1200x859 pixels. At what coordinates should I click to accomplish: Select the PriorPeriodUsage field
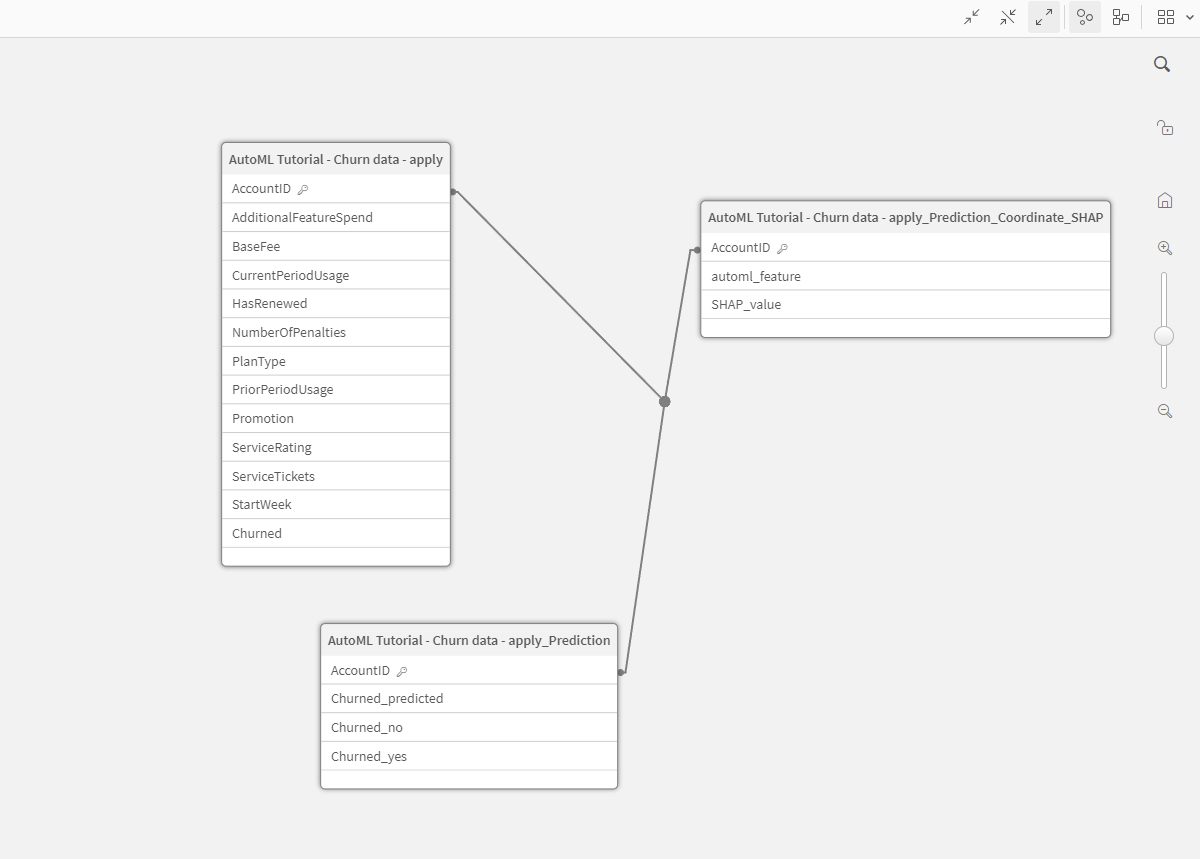(336, 389)
